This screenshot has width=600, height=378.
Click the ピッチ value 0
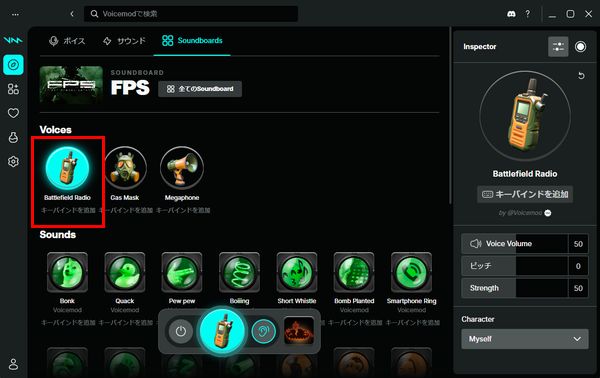[x=578, y=266]
